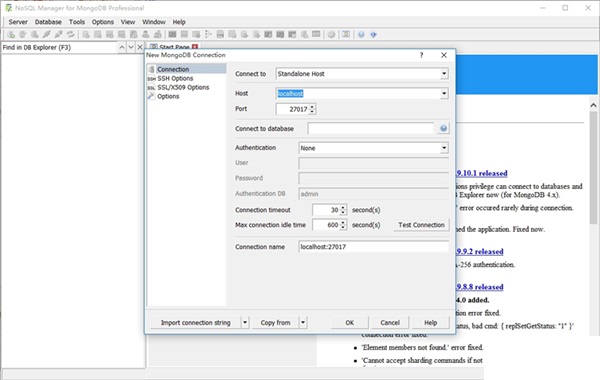Viewport: 600px width, 380px height.
Task: Decrease the Port value
Action: pos(312,111)
